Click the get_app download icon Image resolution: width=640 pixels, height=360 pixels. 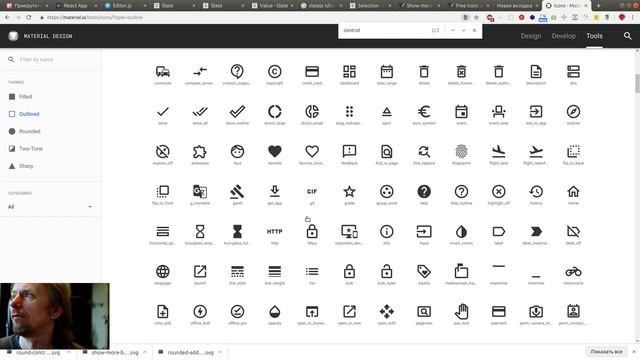coord(275,191)
